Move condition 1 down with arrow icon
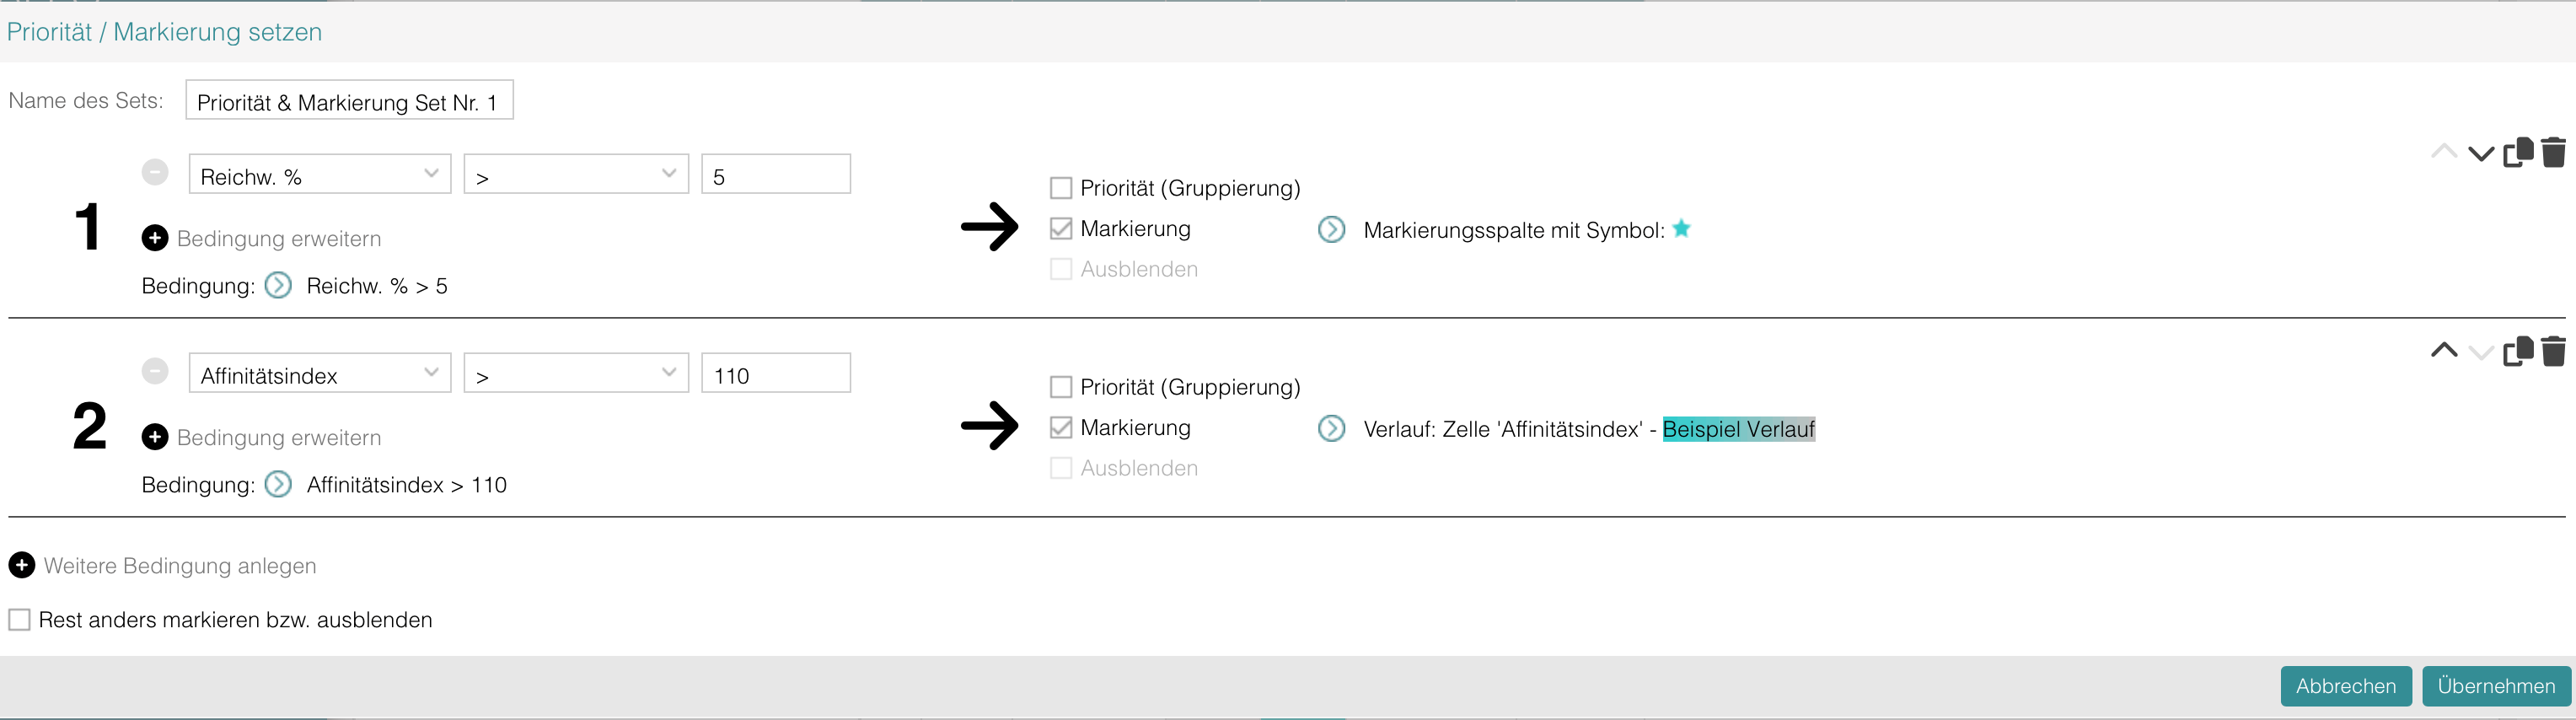This screenshot has width=2576, height=720. [x=2481, y=153]
